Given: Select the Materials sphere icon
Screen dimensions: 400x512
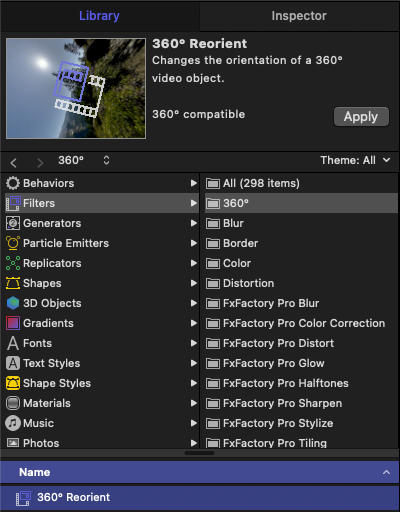Looking at the screenshot, I should click(13, 403).
